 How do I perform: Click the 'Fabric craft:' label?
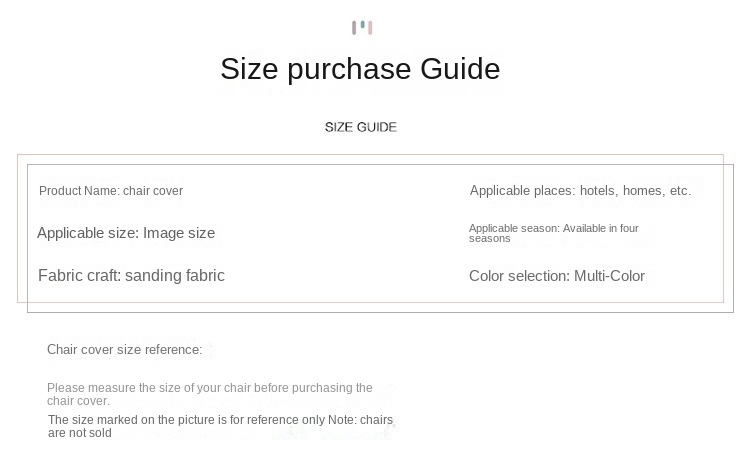[x=79, y=276]
